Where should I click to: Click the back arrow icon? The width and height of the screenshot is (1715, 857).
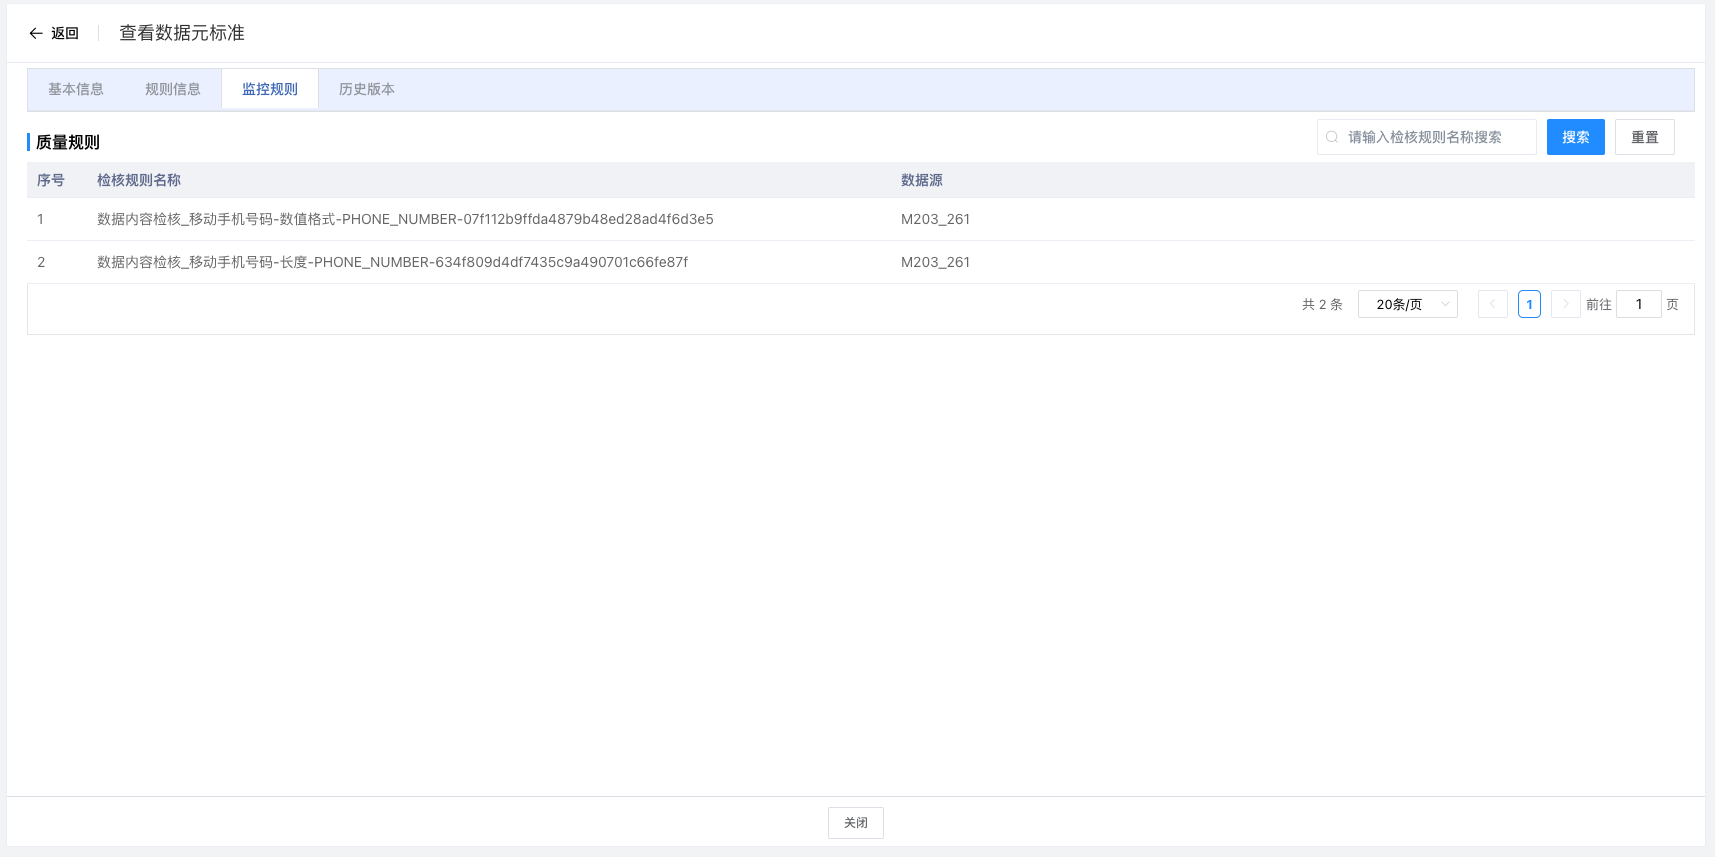point(36,33)
